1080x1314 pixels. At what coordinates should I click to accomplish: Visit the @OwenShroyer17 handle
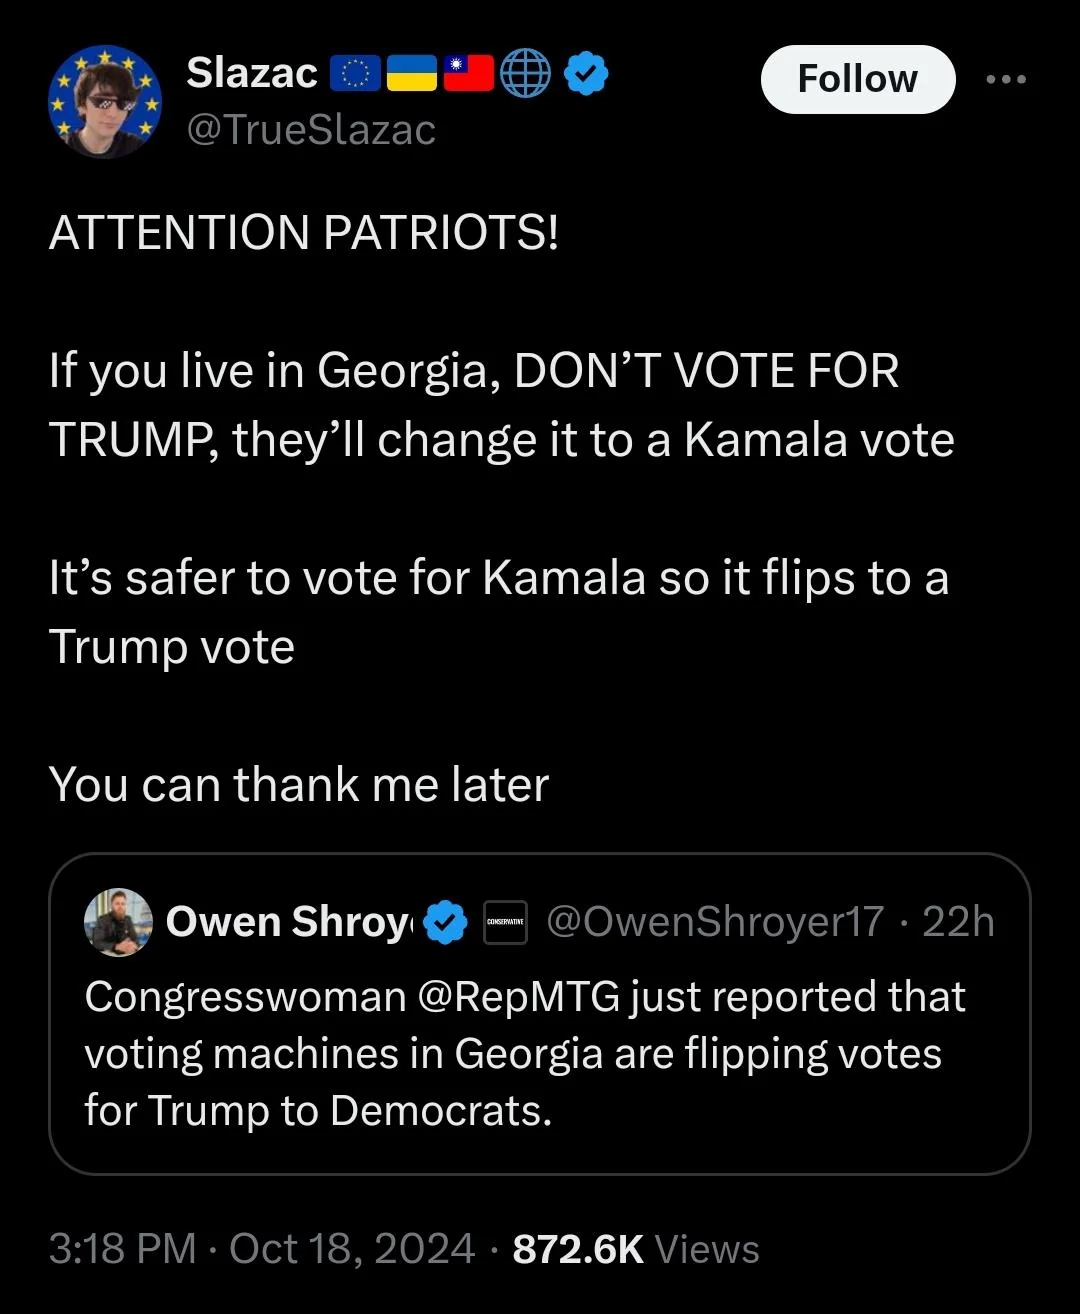715,922
